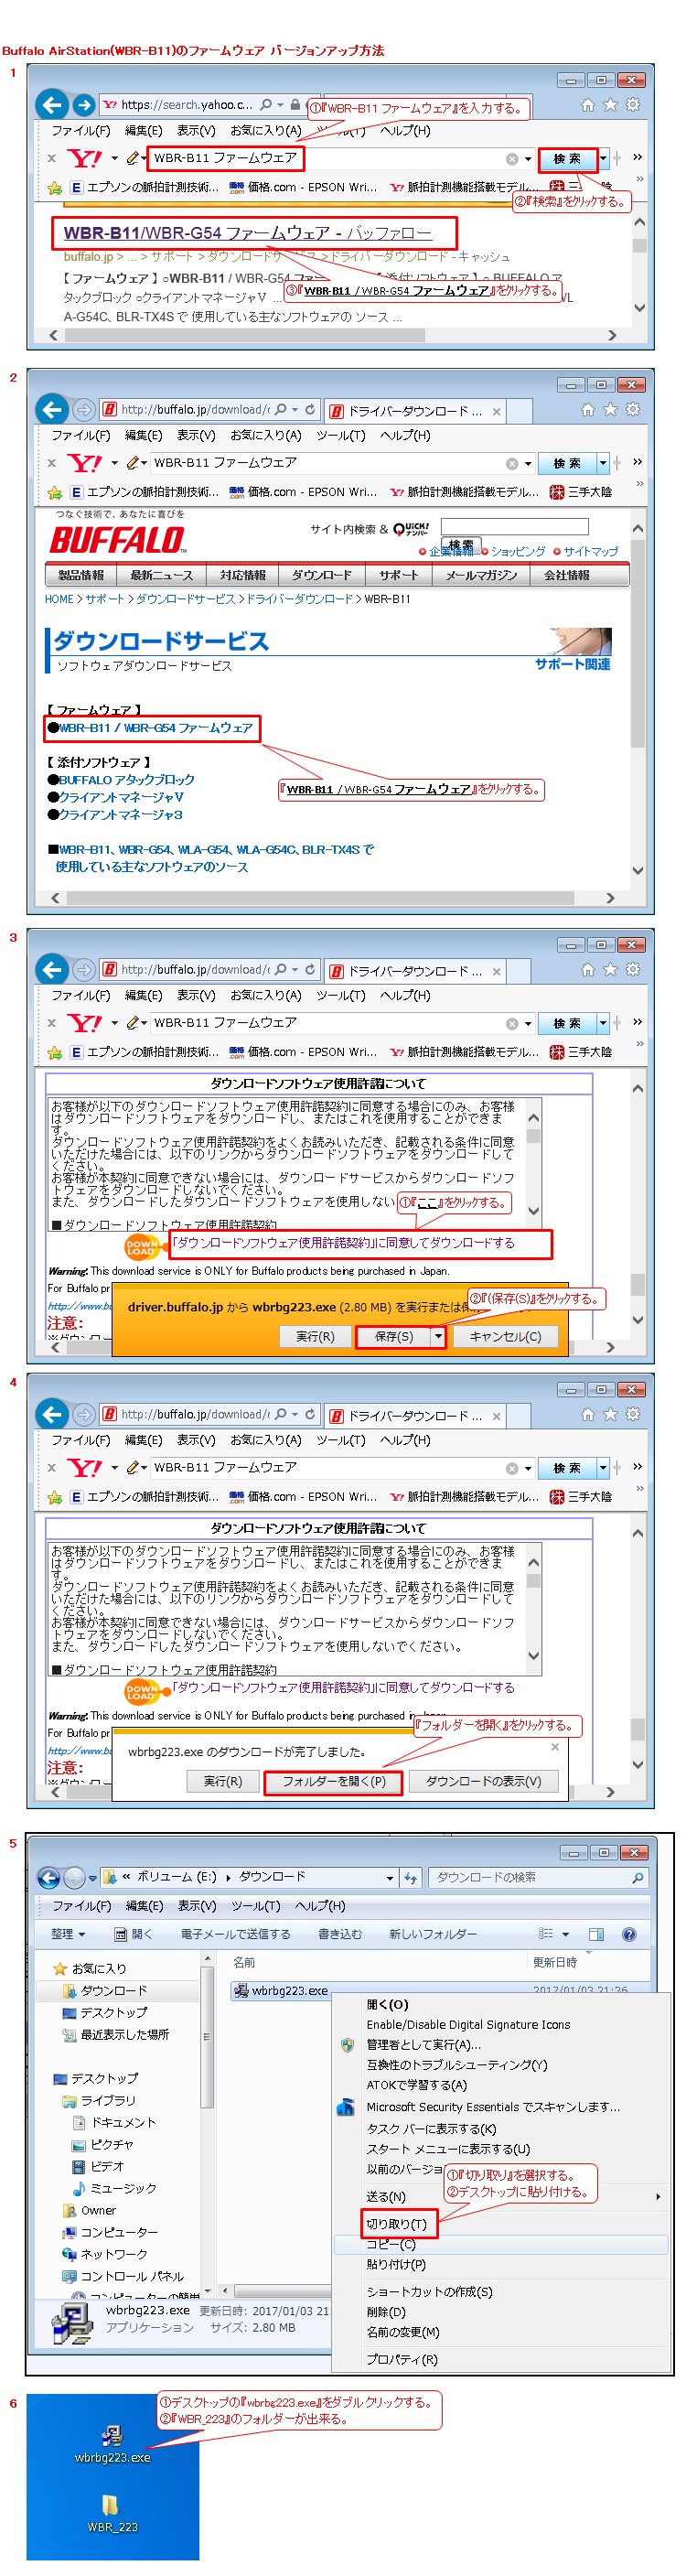
Task: Click the home icon in the Yahoo search results browser
Action: 588,105
